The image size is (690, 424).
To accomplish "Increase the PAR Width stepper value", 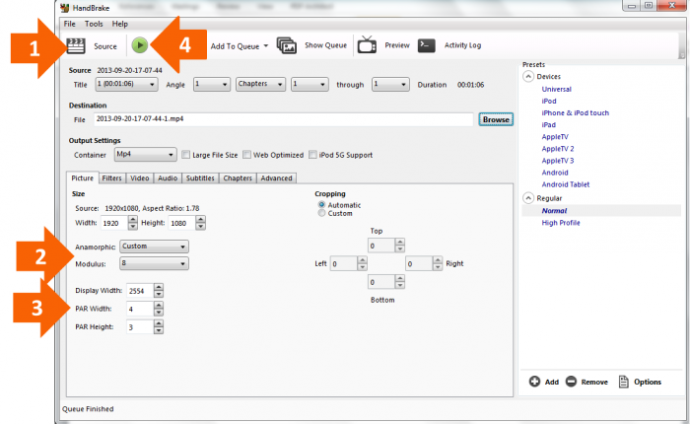I will (x=160, y=305).
